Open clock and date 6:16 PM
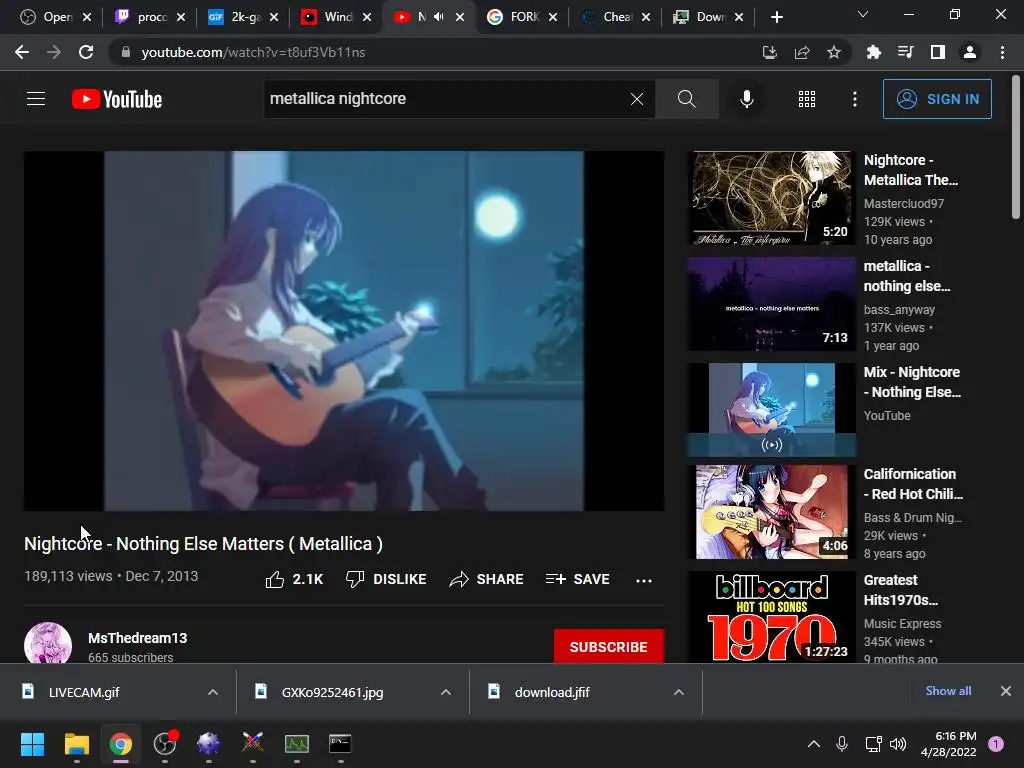The image size is (1024, 768). tap(949, 744)
